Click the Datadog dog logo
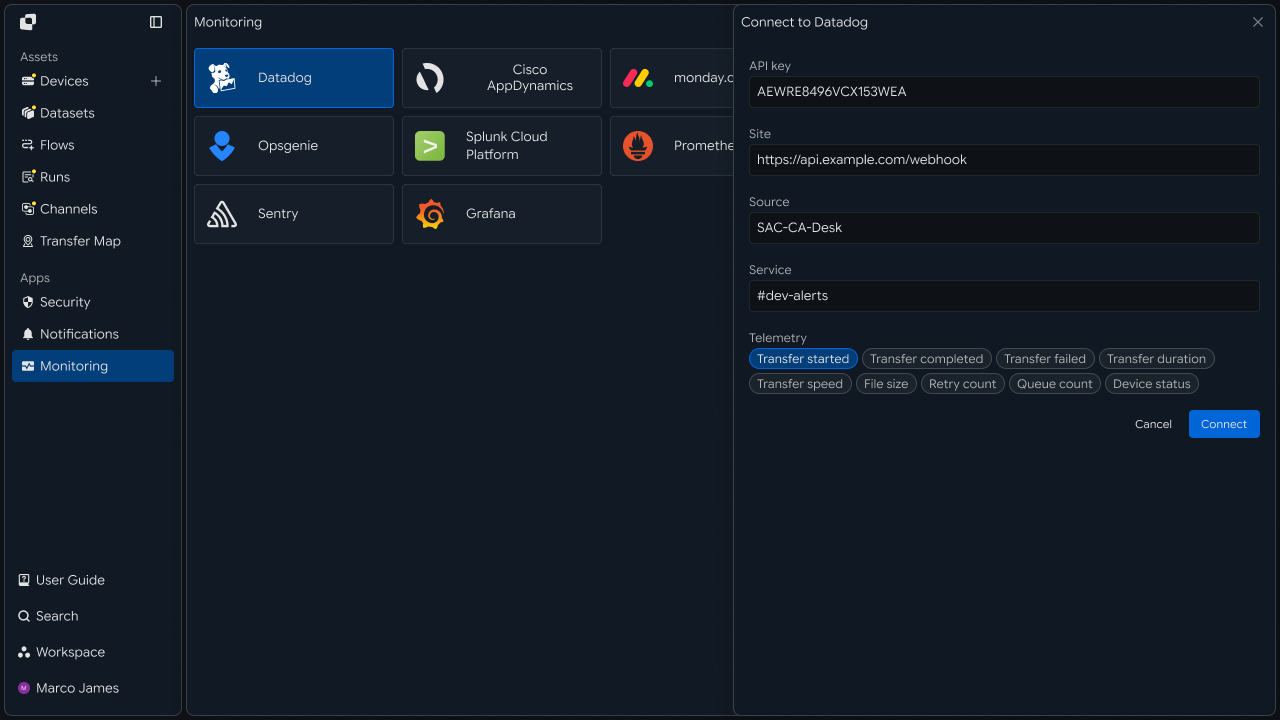 click(222, 78)
